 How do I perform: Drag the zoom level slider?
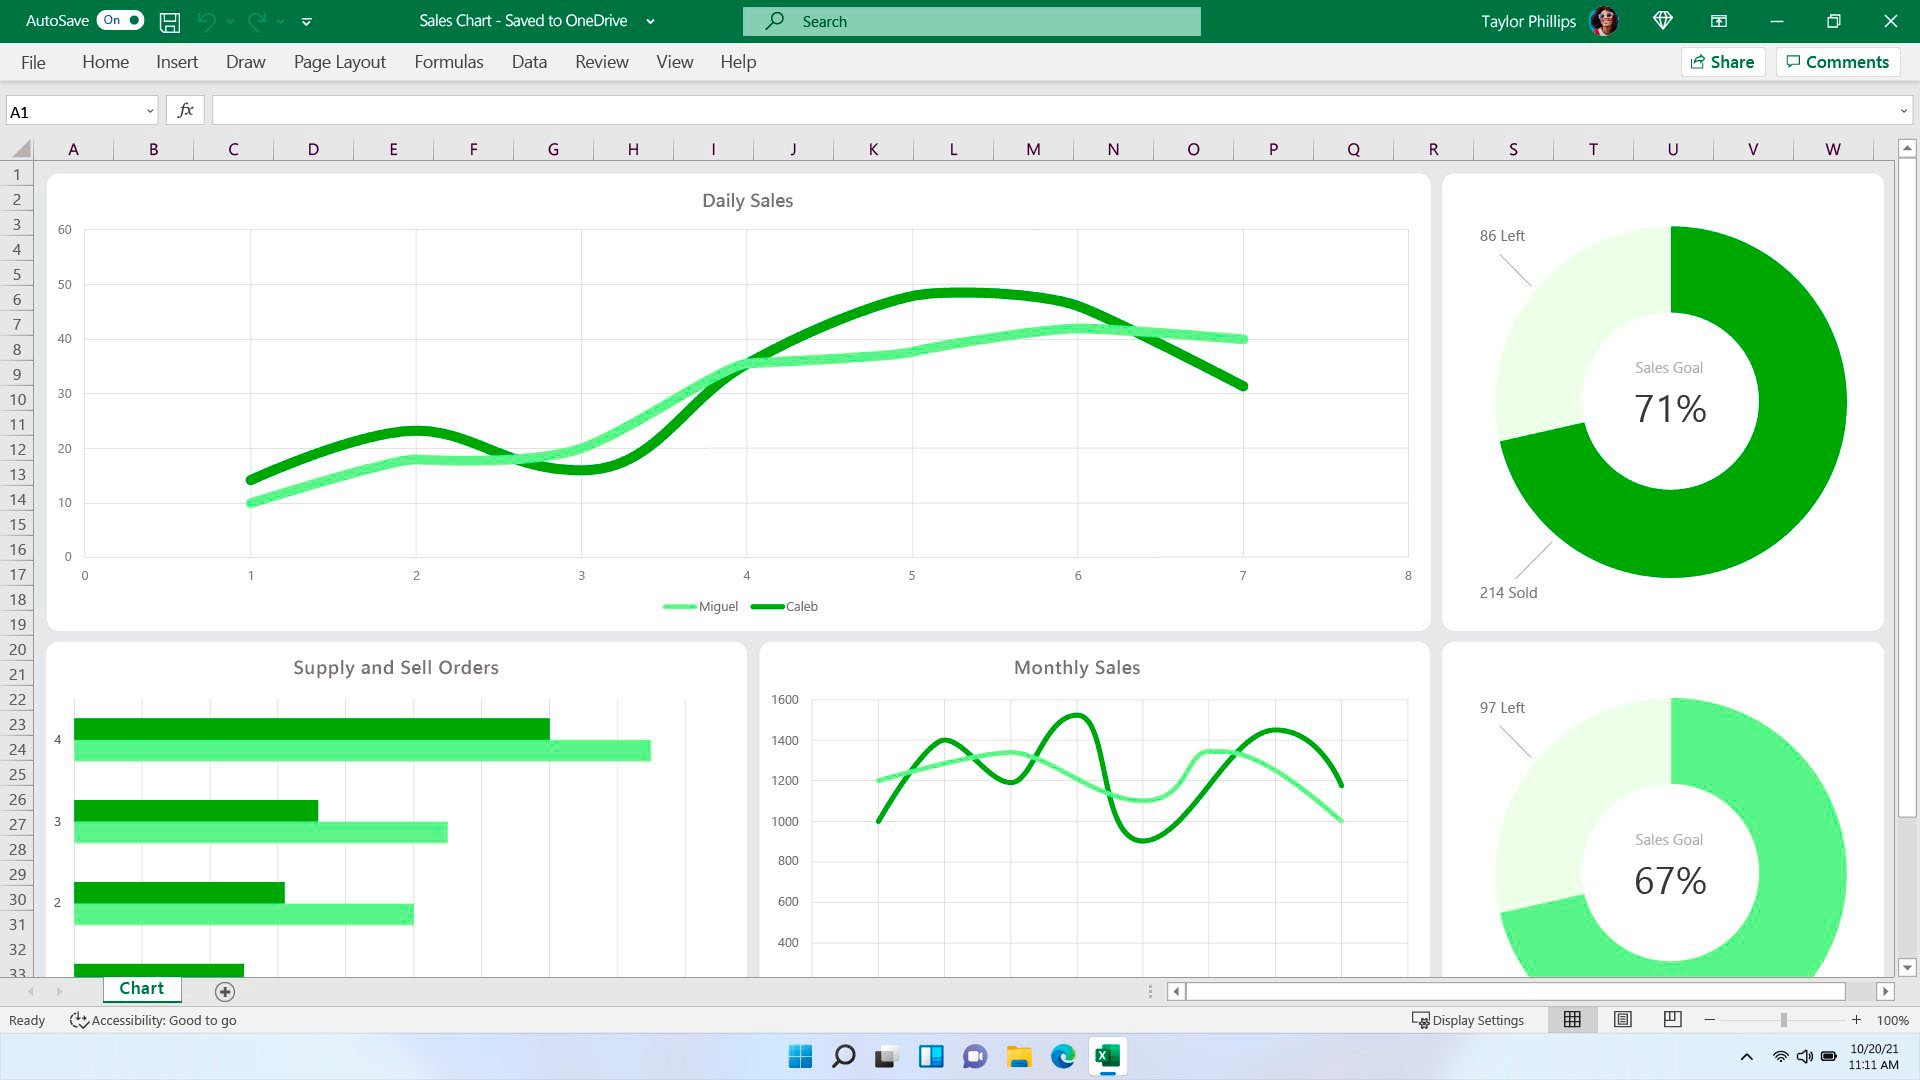tap(1782, 1019)
